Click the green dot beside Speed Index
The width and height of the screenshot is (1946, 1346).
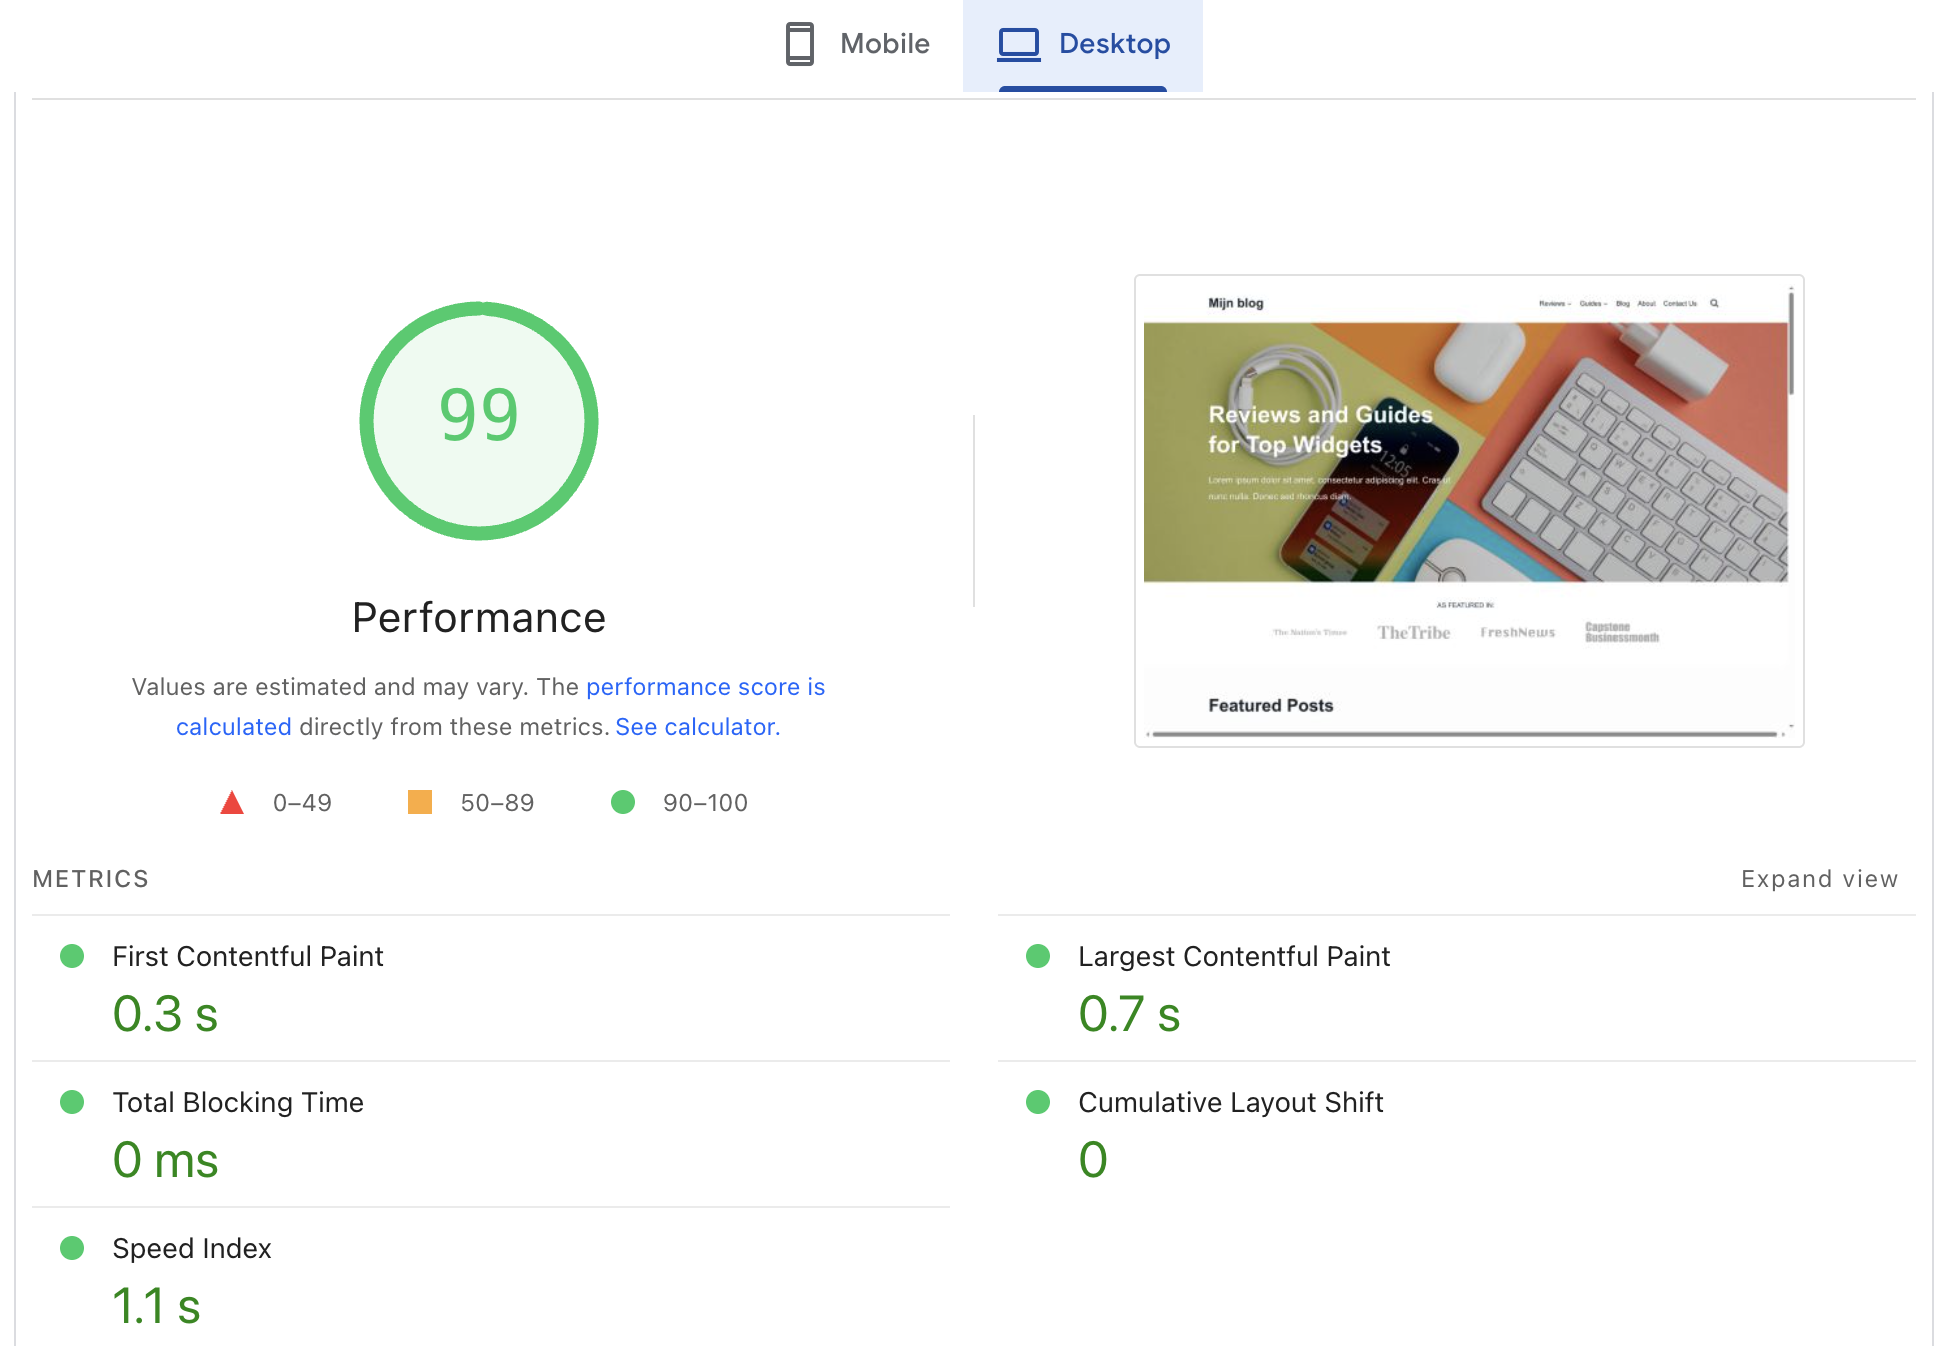[x=72, y=1248]
